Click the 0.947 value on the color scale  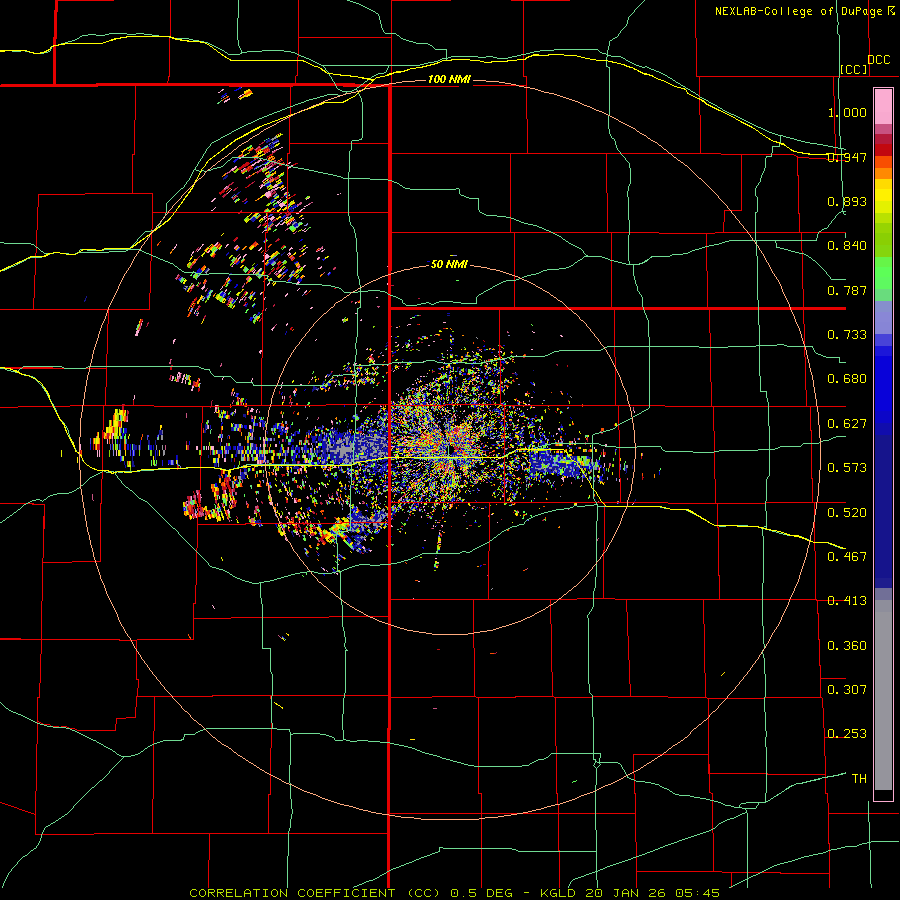point(847,157)
